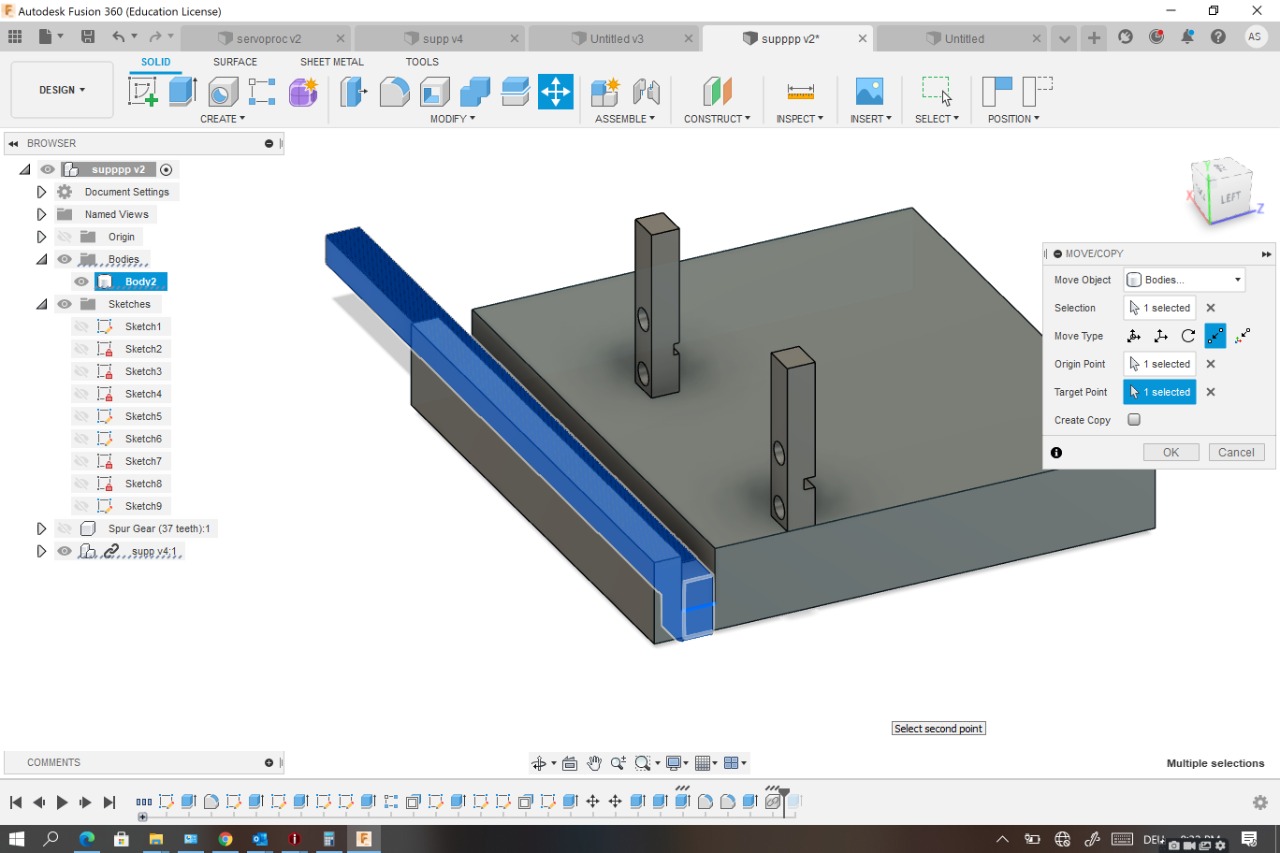Image resolution: width=1280 pixels, height=853 pixels.
Task: Choose the Hole tool icon
Action: 222,92
